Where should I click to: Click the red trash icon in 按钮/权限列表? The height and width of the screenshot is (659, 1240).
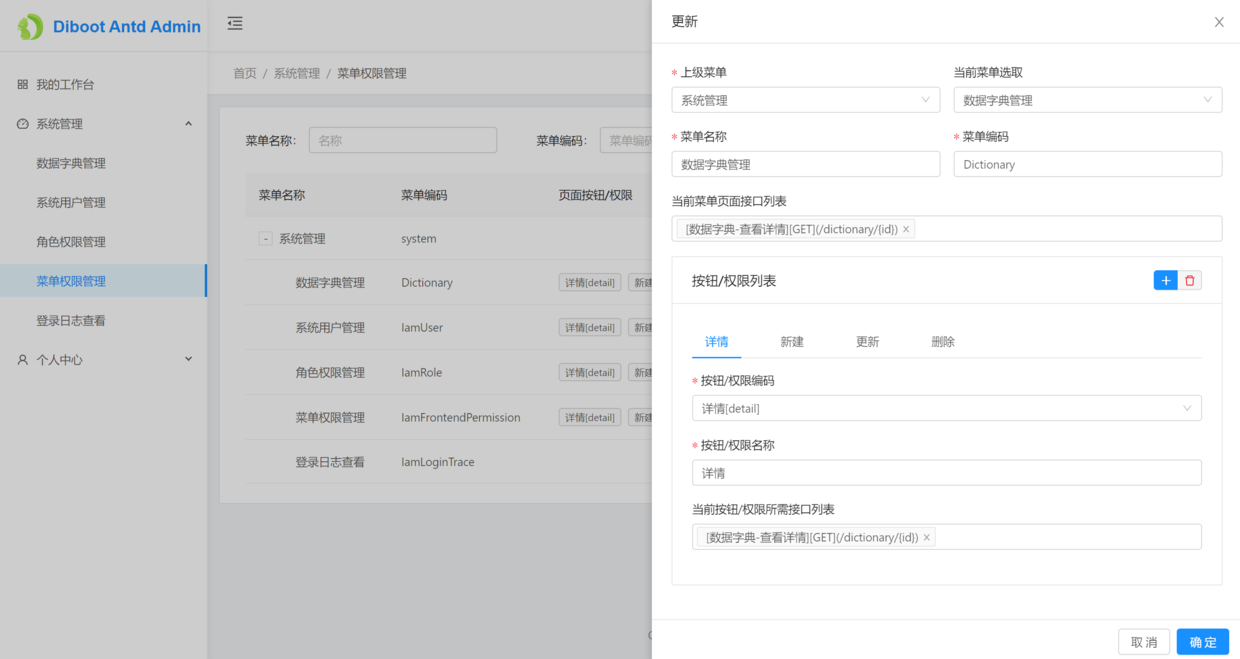(x=1192, y=280)
